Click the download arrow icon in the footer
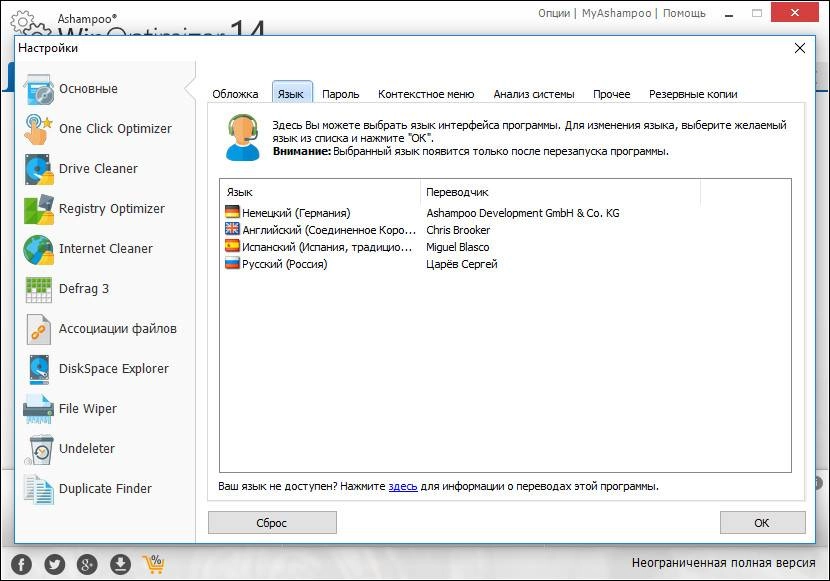This screenshot has height=581, width=830. coord(120,564)
